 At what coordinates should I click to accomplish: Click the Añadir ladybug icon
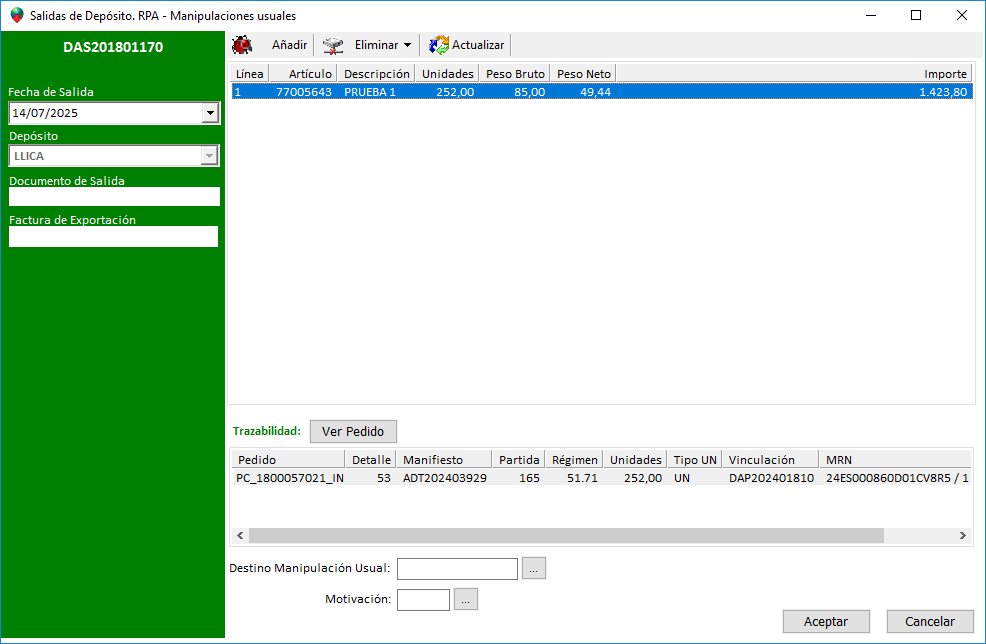click(242, 45)
